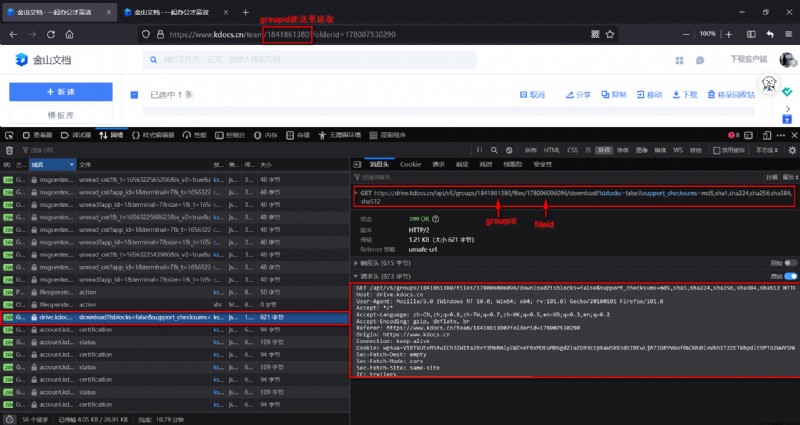This screenshot has height=425, width=800.
Task: Click the blue help icon on the sidebar
Action: pyautogui.click(x=787, y=119)
